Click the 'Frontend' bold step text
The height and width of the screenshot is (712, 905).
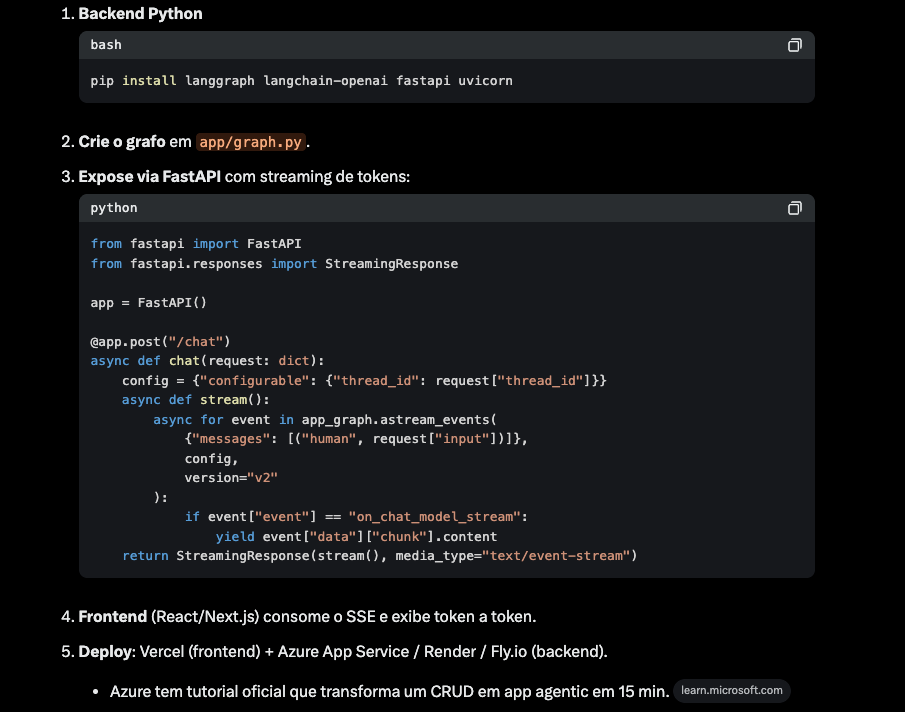coord(112,616)
